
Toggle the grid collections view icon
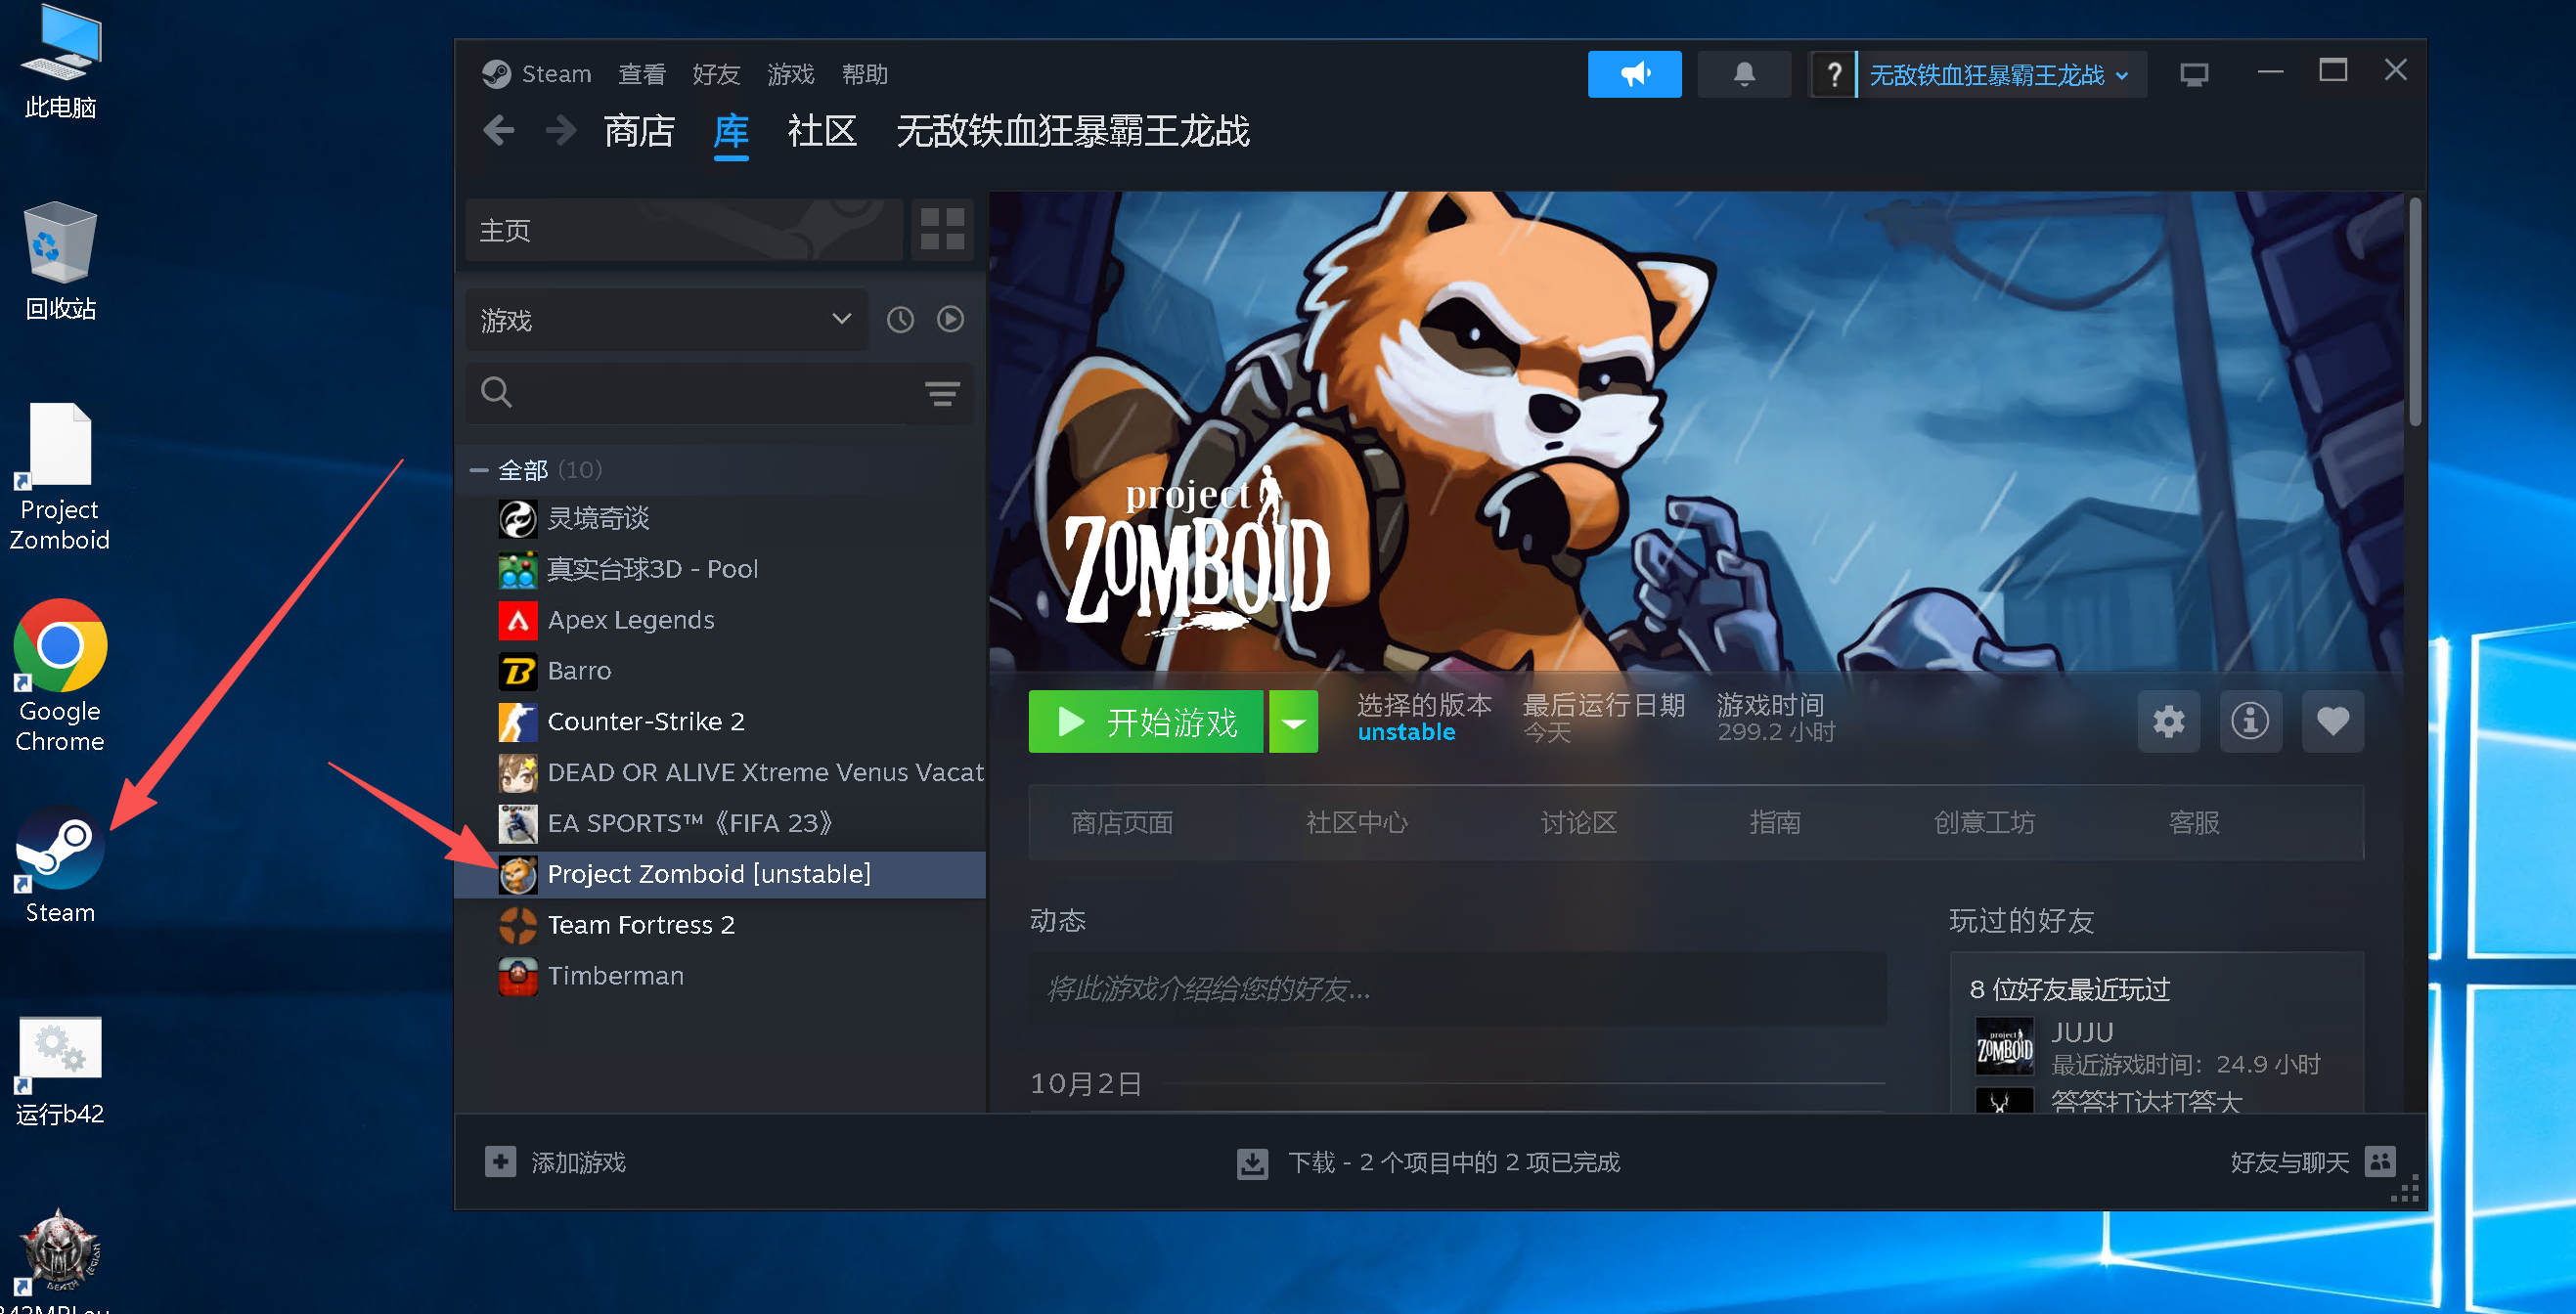point(941,230)
